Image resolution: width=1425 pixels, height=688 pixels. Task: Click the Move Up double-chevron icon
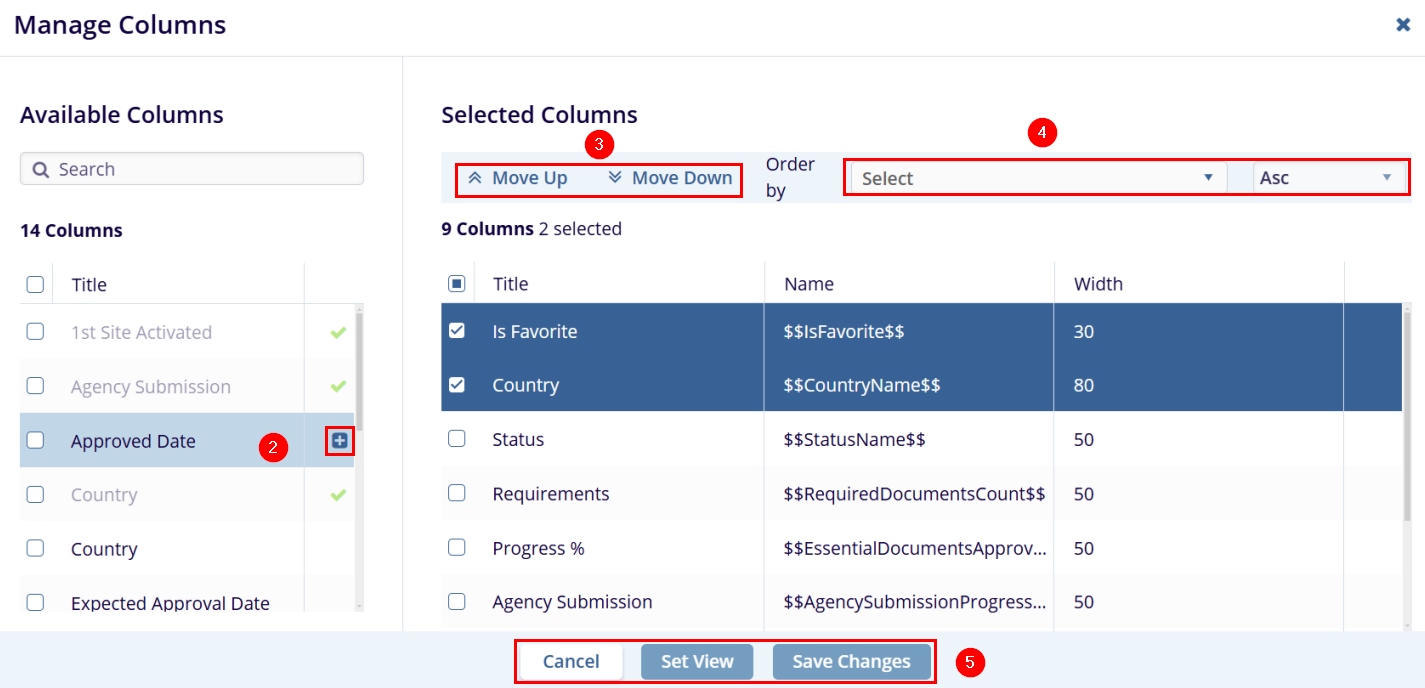click(475, 178)
